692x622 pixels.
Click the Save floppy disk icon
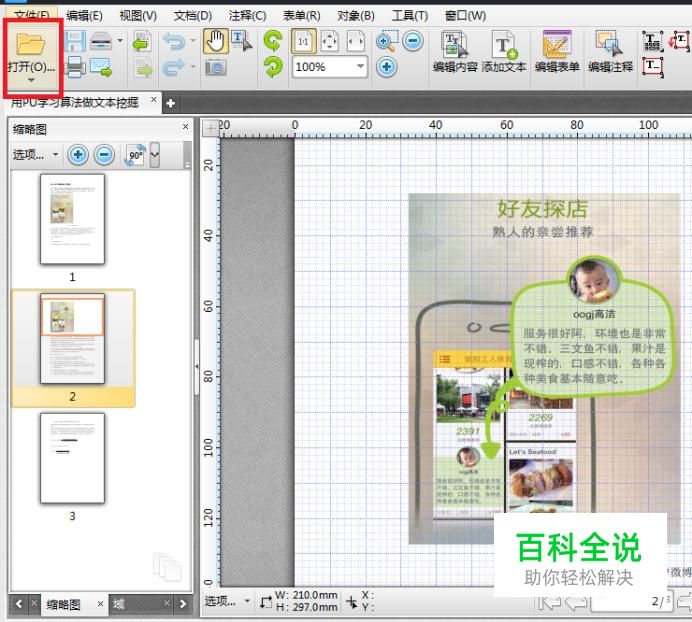(75, 41)
